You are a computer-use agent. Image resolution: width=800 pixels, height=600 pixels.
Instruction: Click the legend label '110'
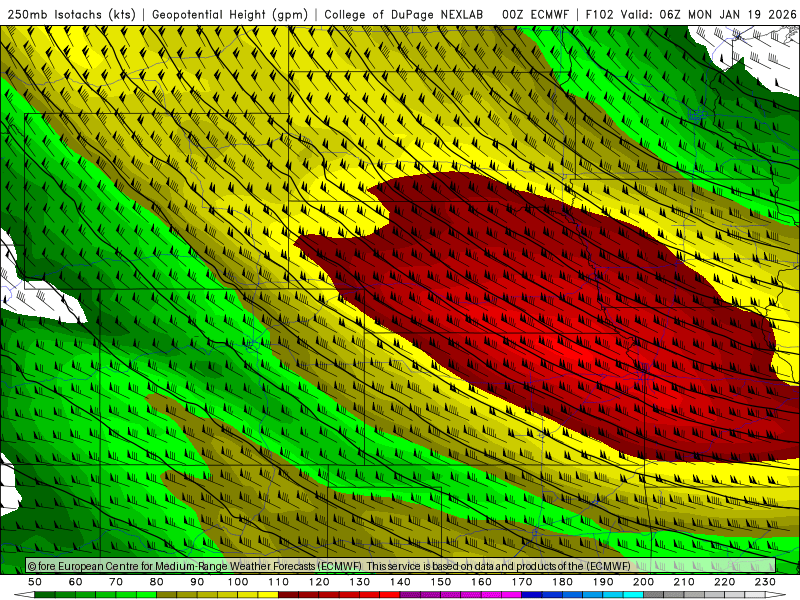279,582
